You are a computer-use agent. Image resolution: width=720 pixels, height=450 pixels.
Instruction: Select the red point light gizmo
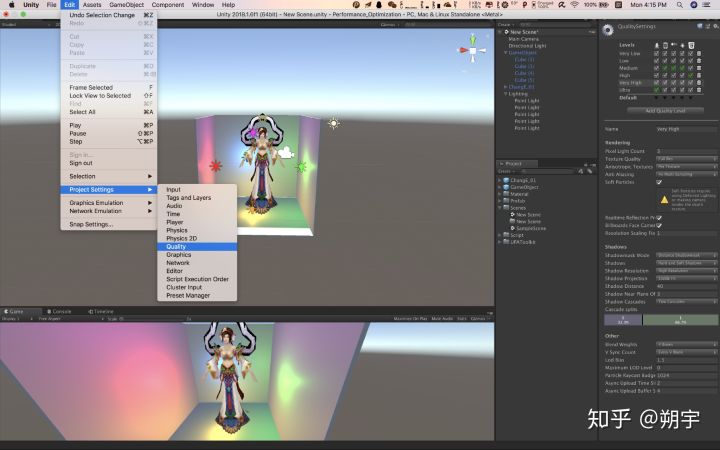(215, 166)
